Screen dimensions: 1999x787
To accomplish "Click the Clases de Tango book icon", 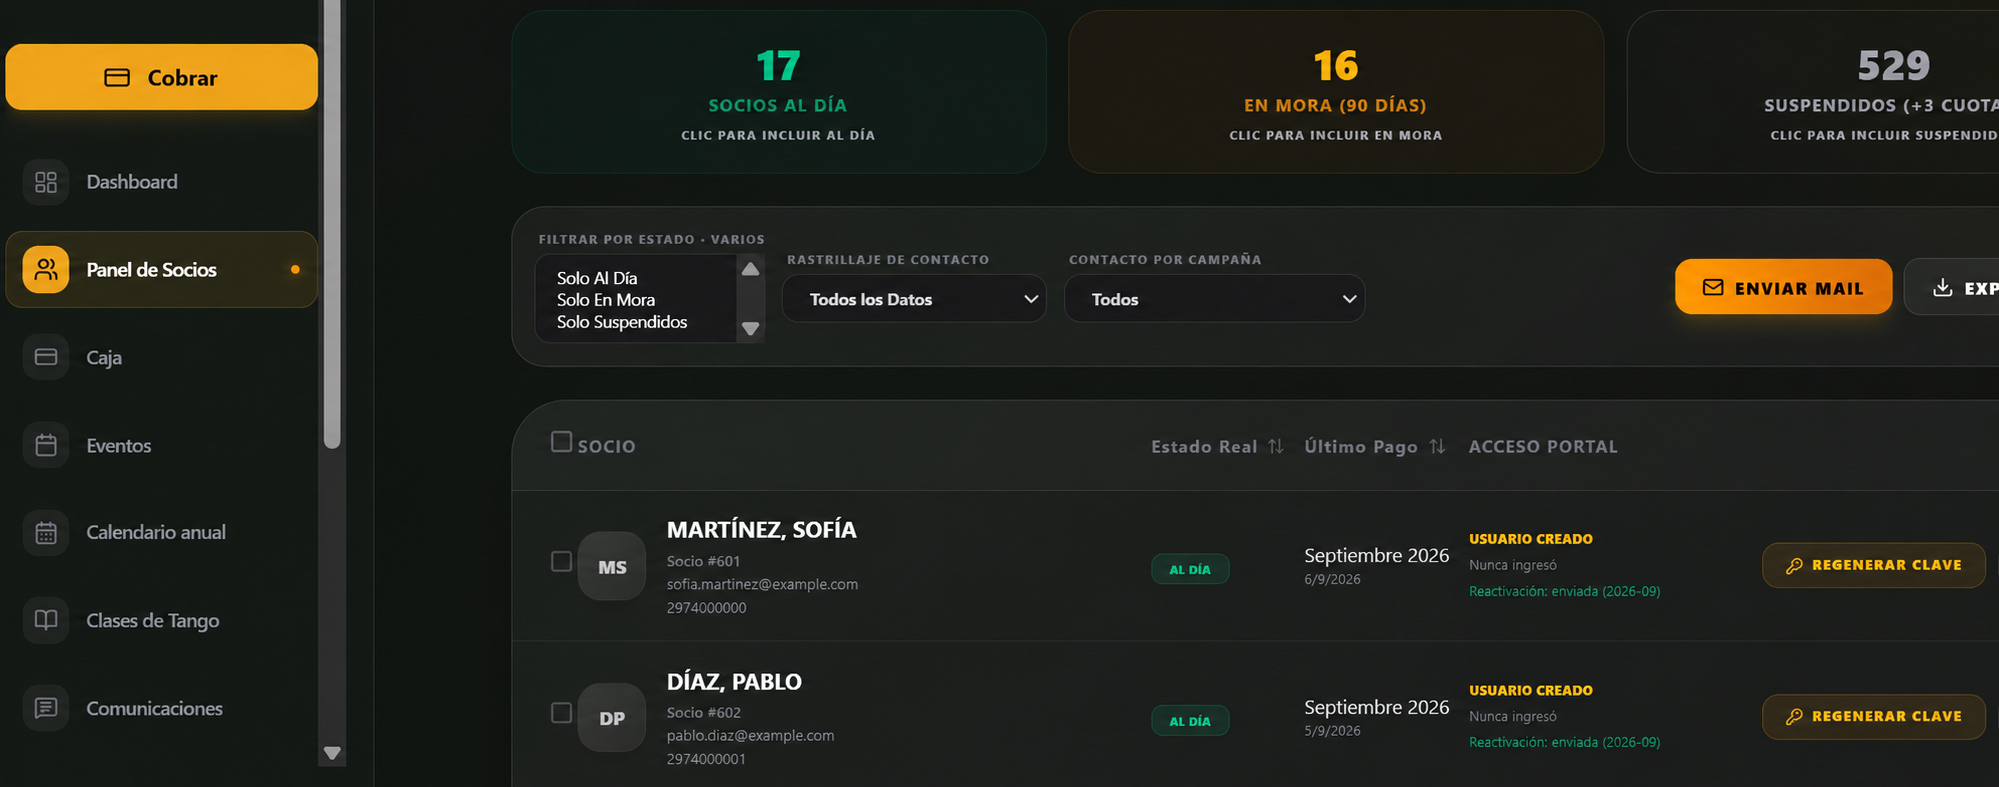I will [x=46, y=620].
